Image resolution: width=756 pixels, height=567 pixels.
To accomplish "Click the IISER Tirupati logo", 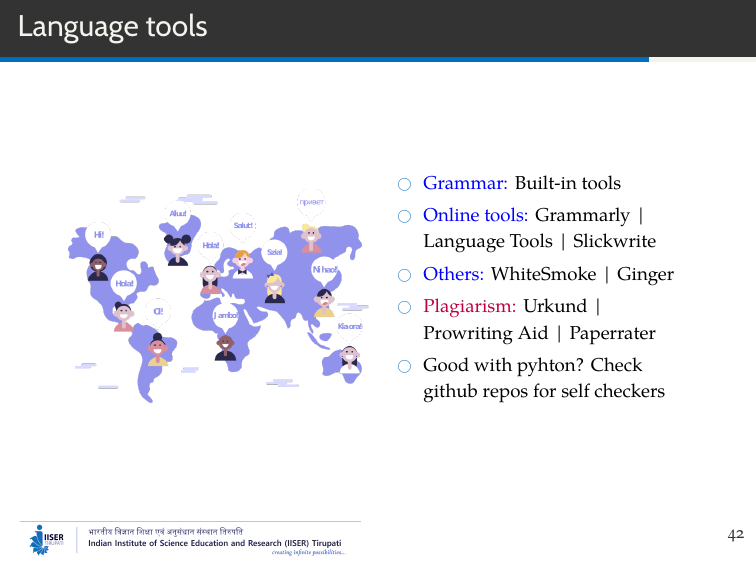I will pyautogui.click(x=46, y=540).
